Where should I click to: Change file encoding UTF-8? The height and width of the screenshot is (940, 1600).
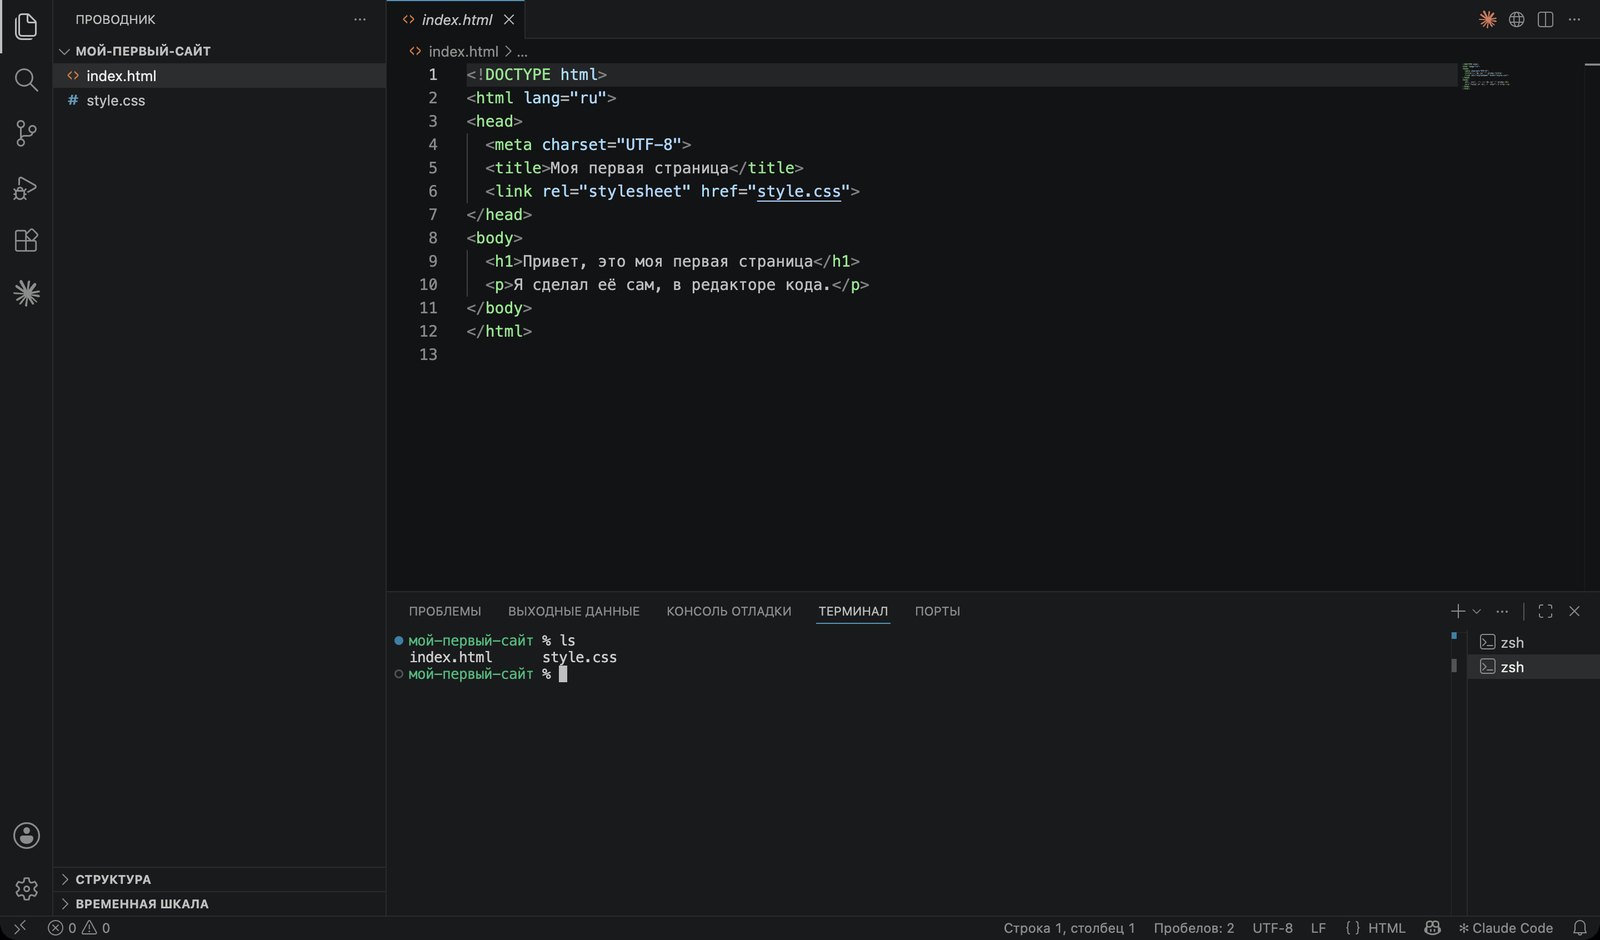1272,928
